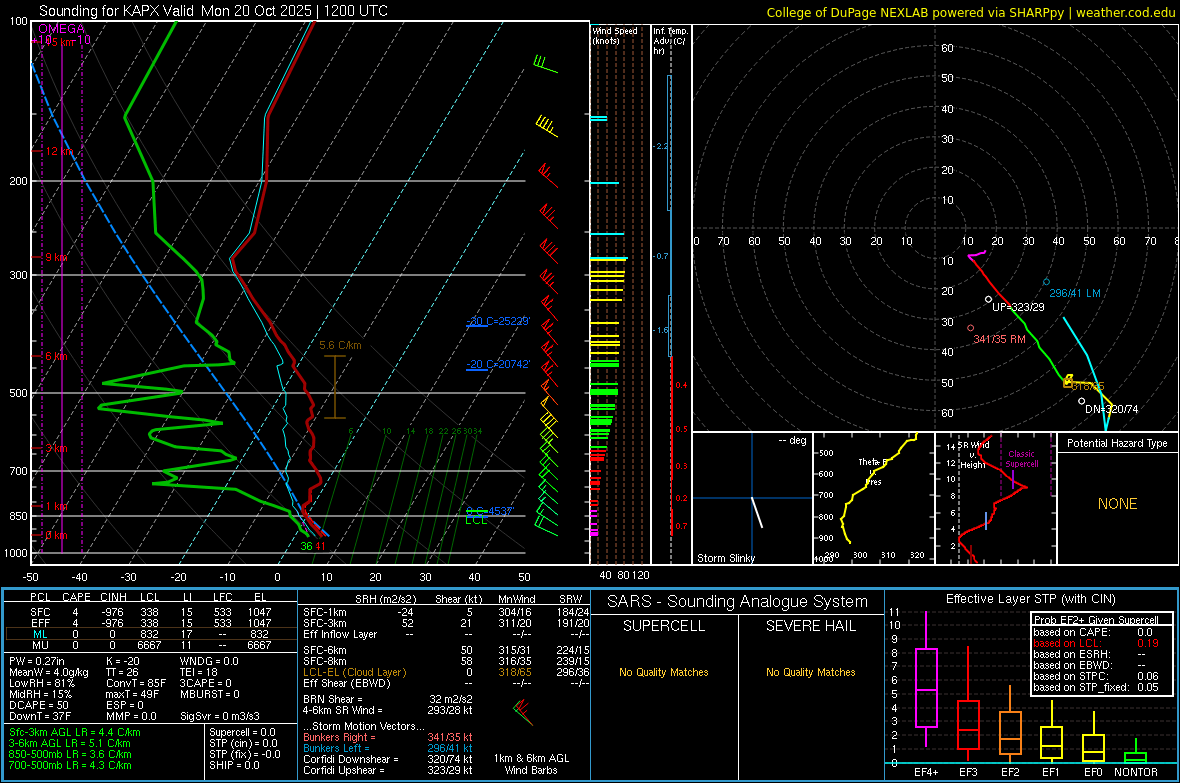The image size is (1180, 783).
Task: Click the Bunkers Left mover circle on hodograph
Action: pos(1046,282)
